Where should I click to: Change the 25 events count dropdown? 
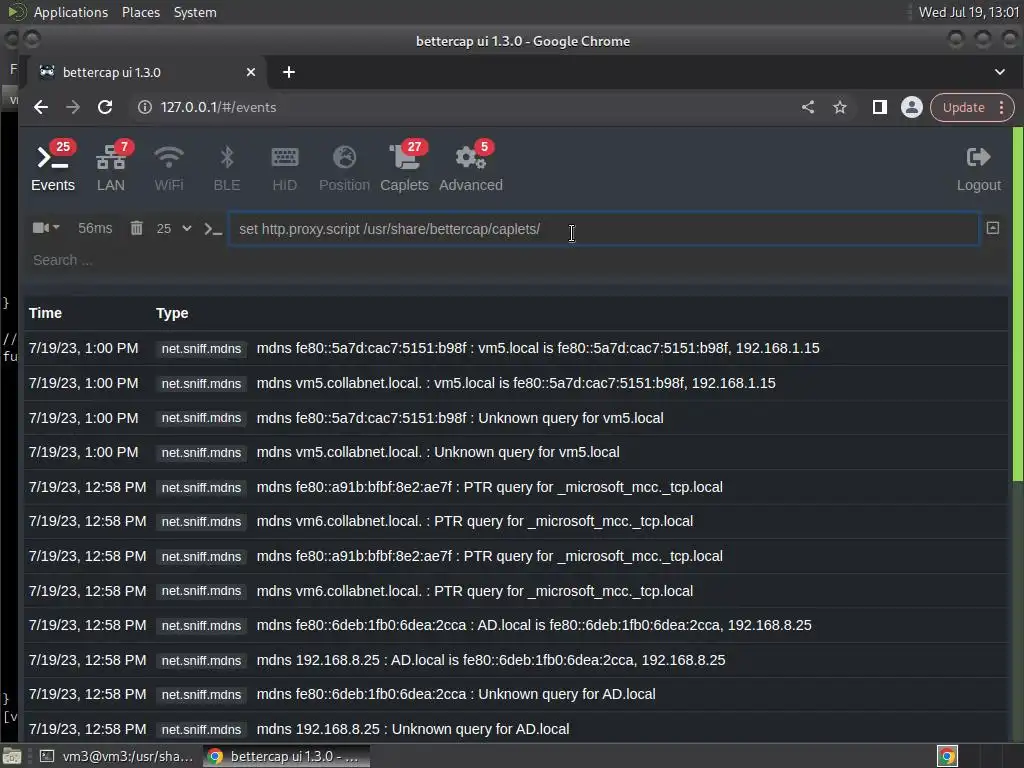(174, 229)
